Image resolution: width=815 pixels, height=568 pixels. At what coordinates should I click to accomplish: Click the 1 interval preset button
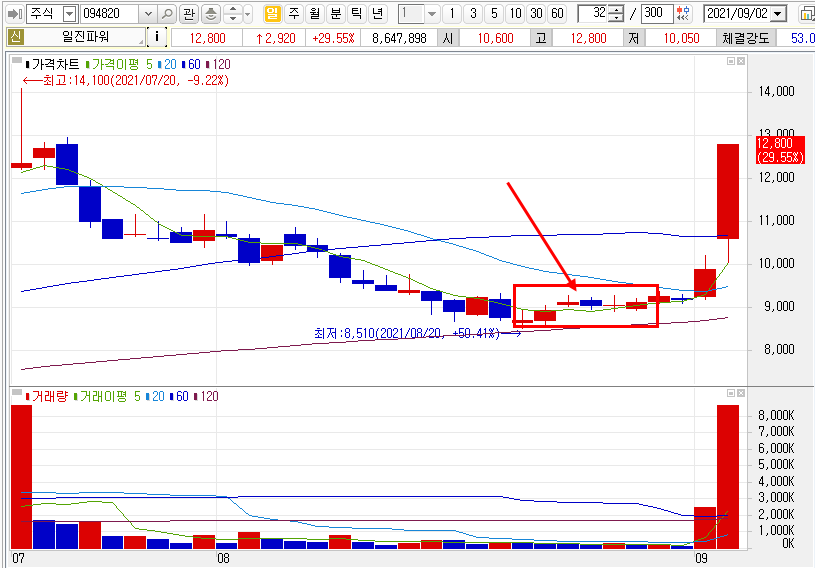click(452, 14)
